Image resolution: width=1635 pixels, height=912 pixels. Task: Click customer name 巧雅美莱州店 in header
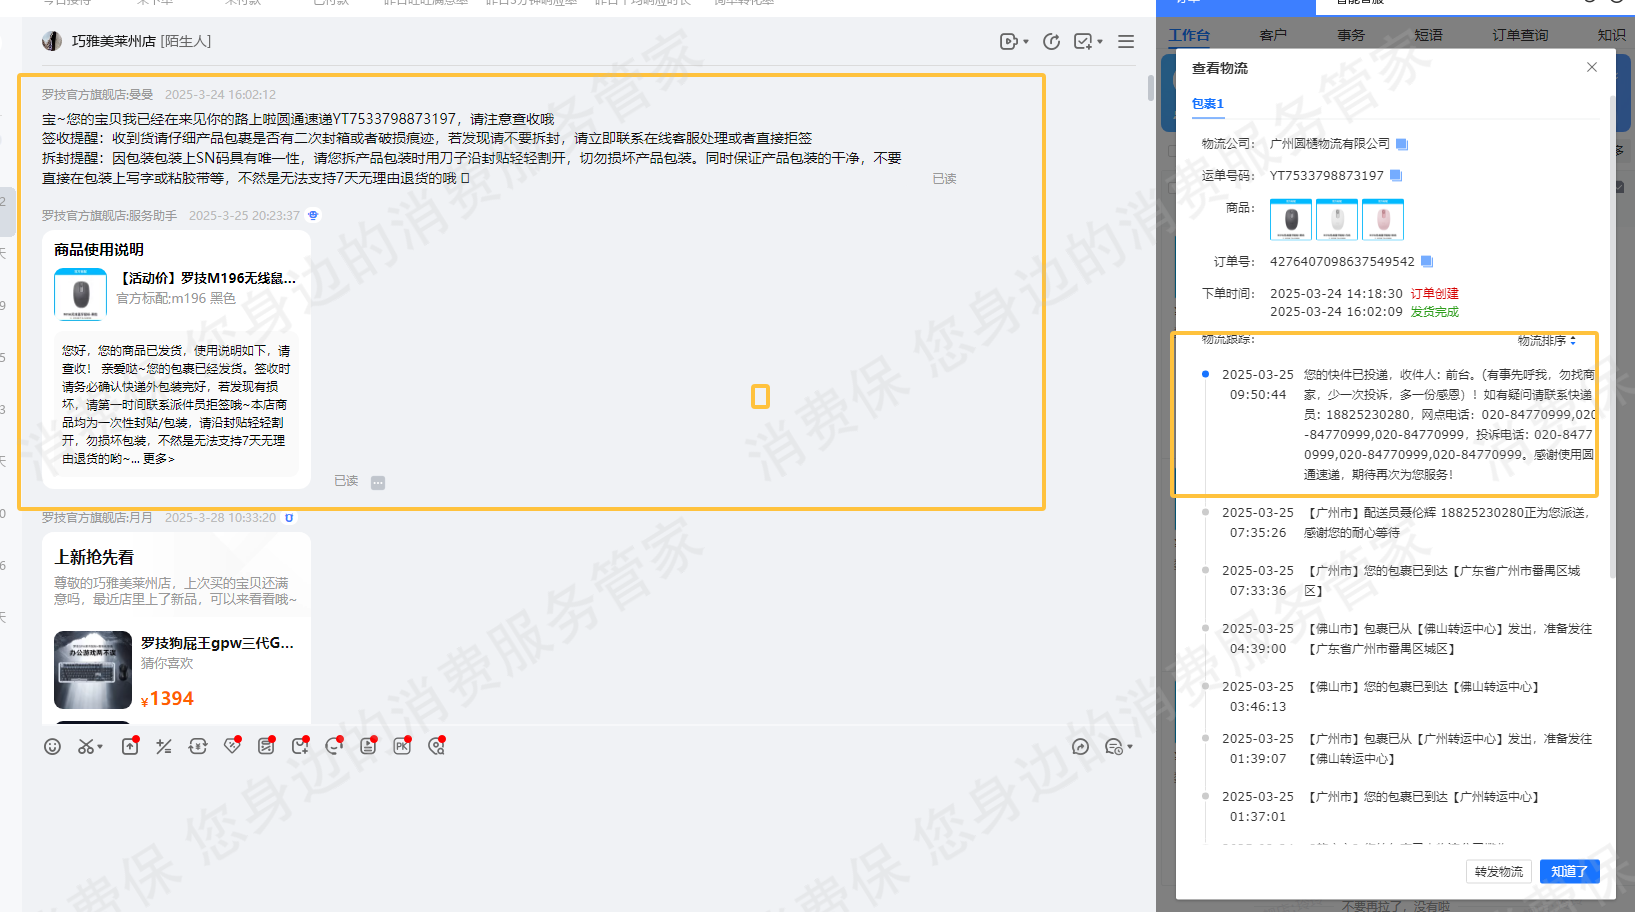(113, 41)
